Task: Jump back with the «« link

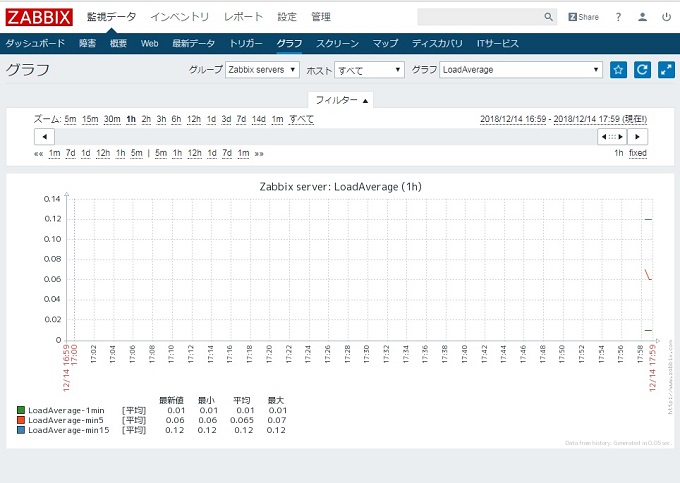Action: coord(39,153)
